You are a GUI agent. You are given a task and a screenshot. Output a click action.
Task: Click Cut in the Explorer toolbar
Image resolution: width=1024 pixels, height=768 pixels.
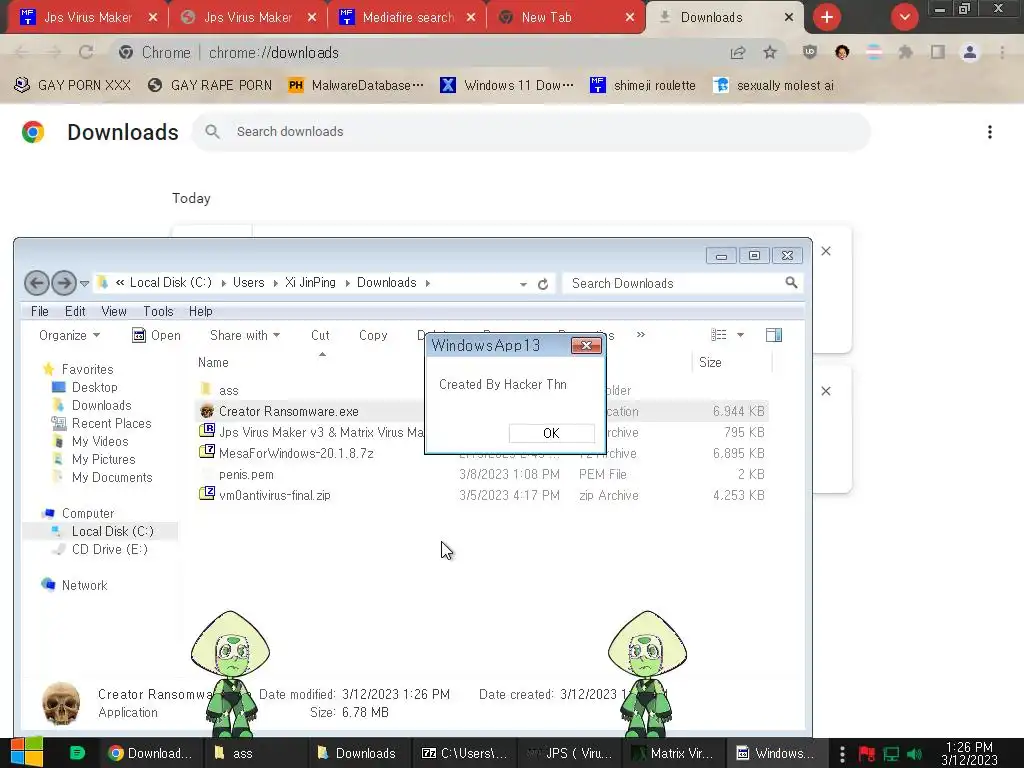point(320,335)
